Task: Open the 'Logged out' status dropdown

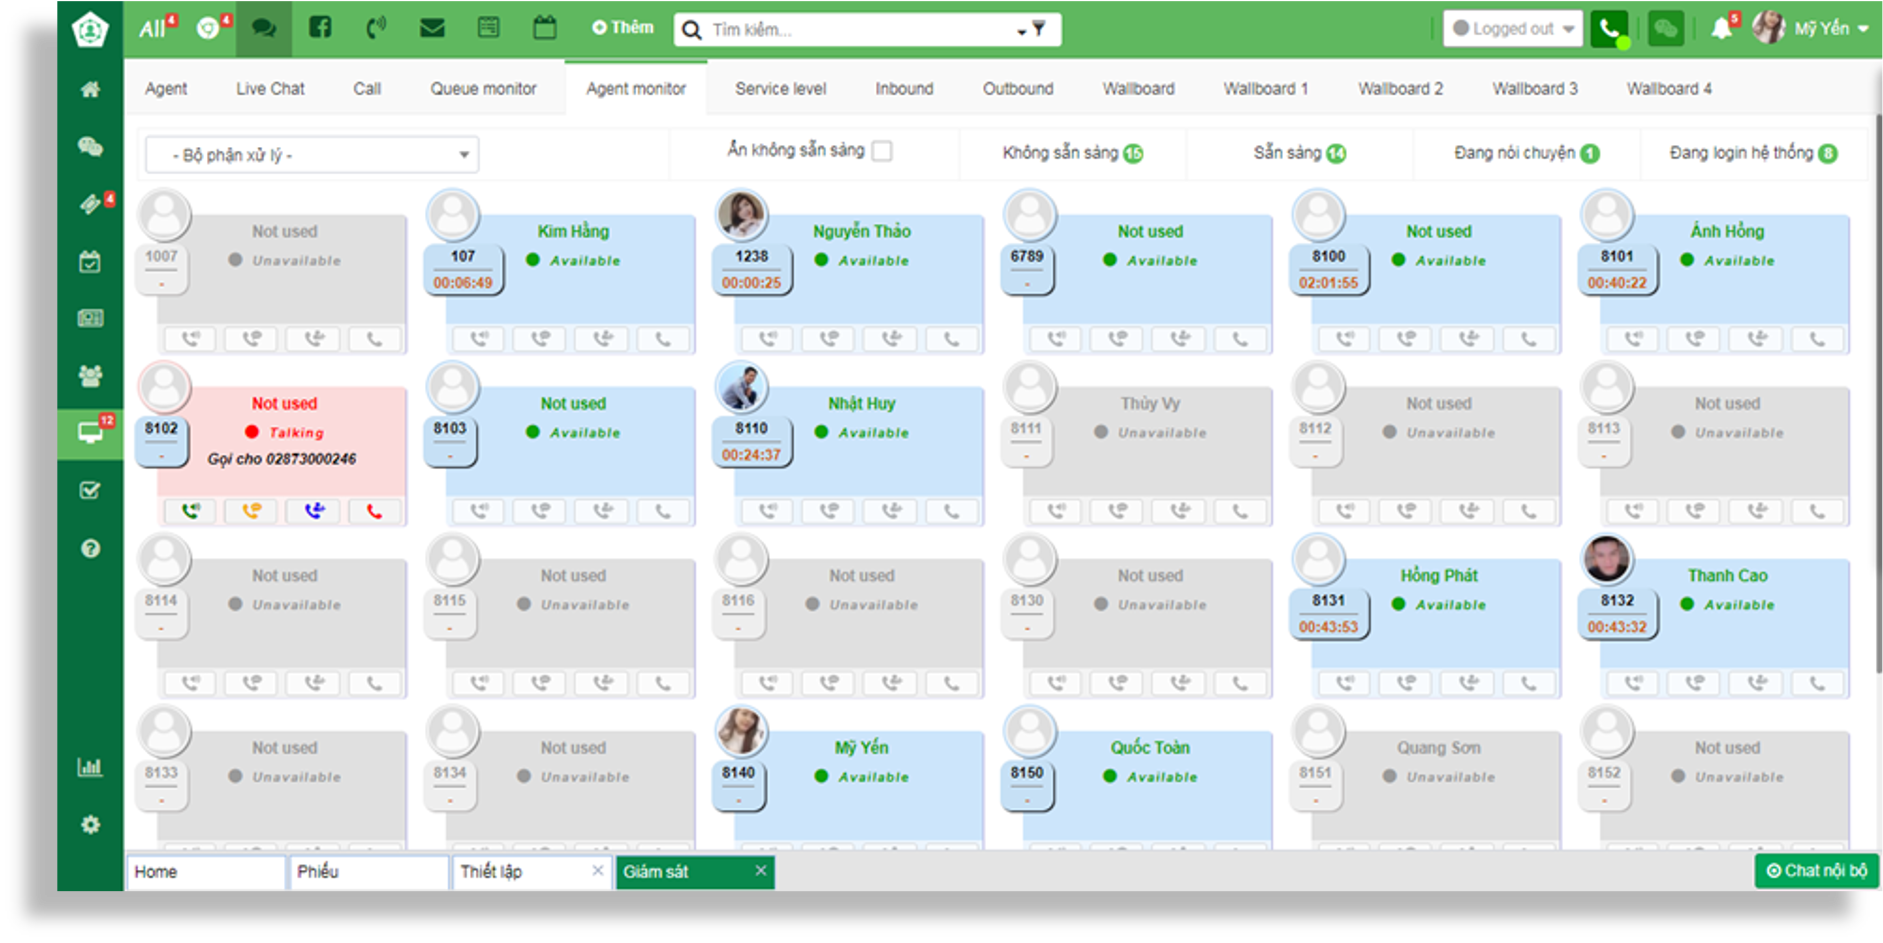Action: [1513, 29]
